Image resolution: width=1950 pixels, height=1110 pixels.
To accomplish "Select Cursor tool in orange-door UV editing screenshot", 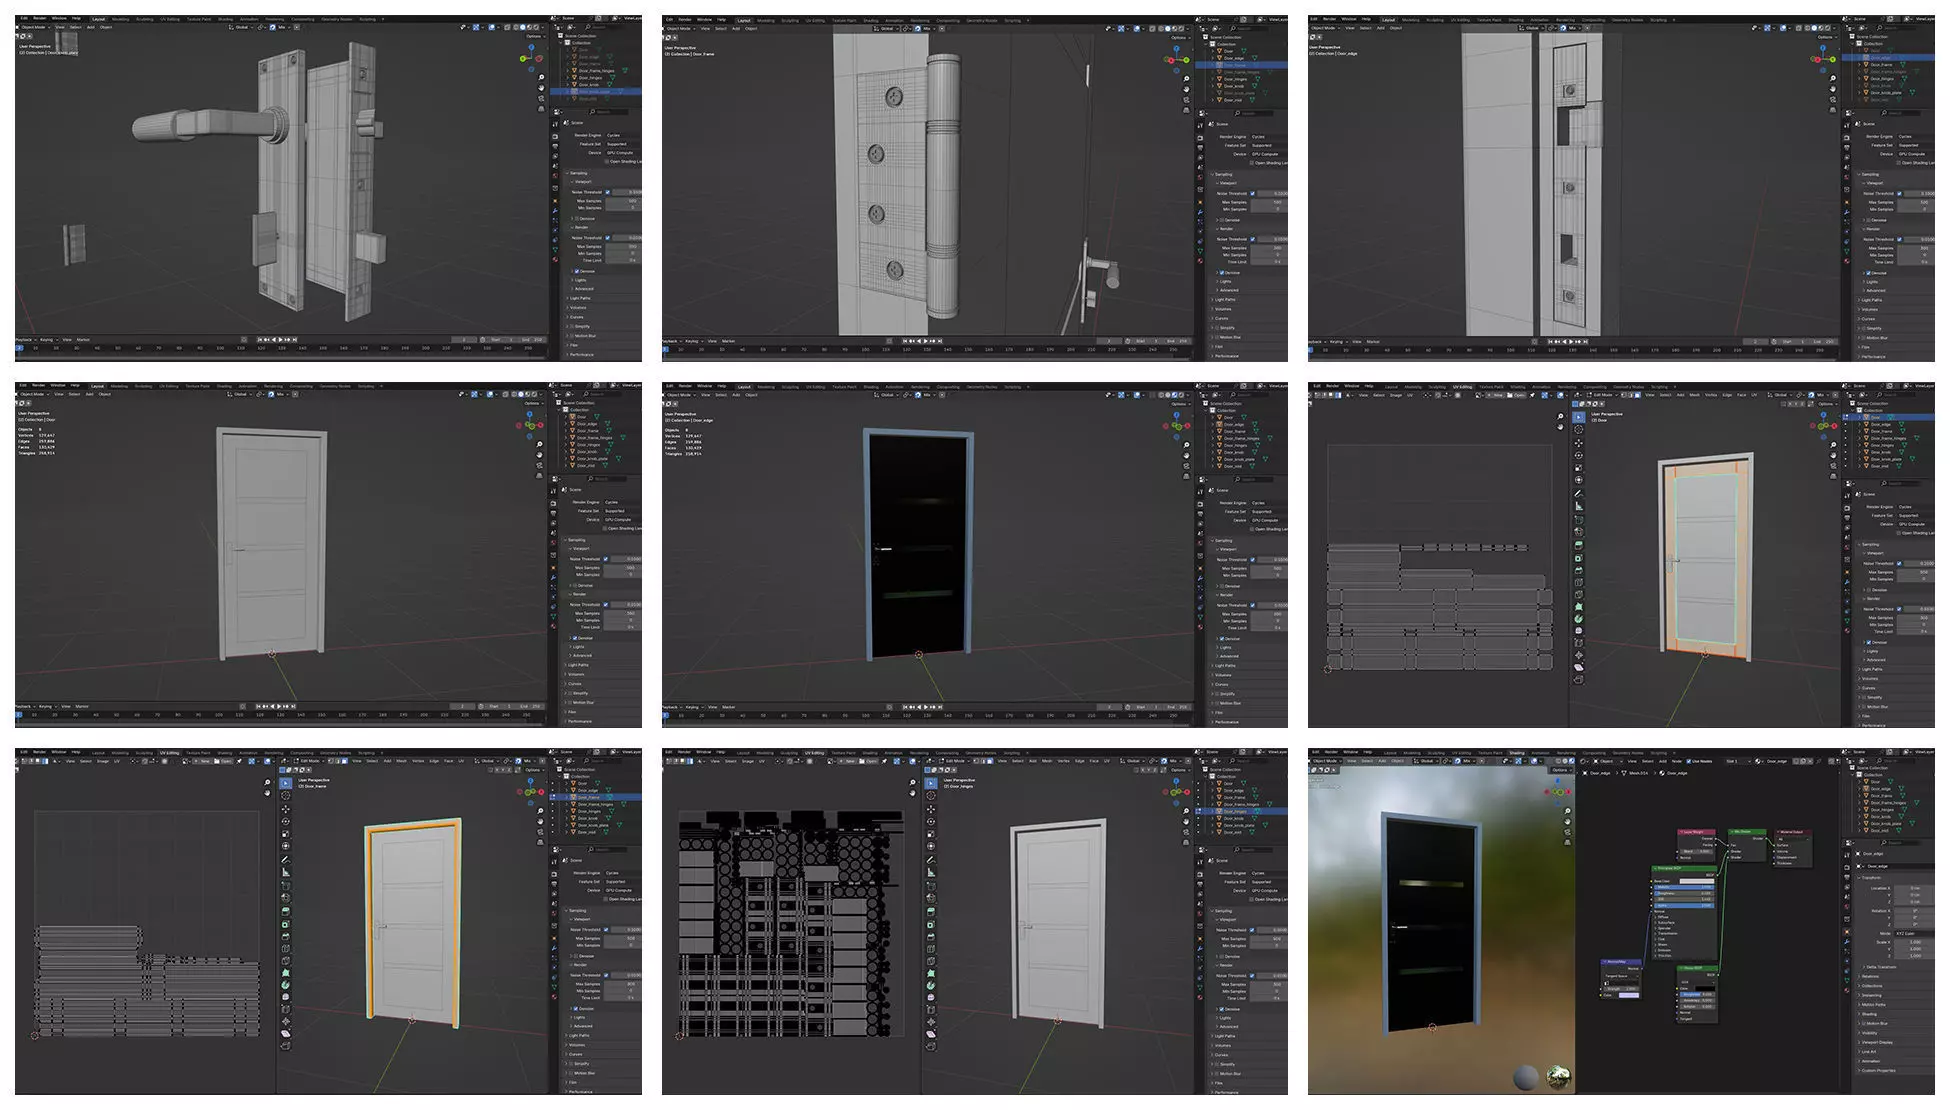I will 1579,430.
